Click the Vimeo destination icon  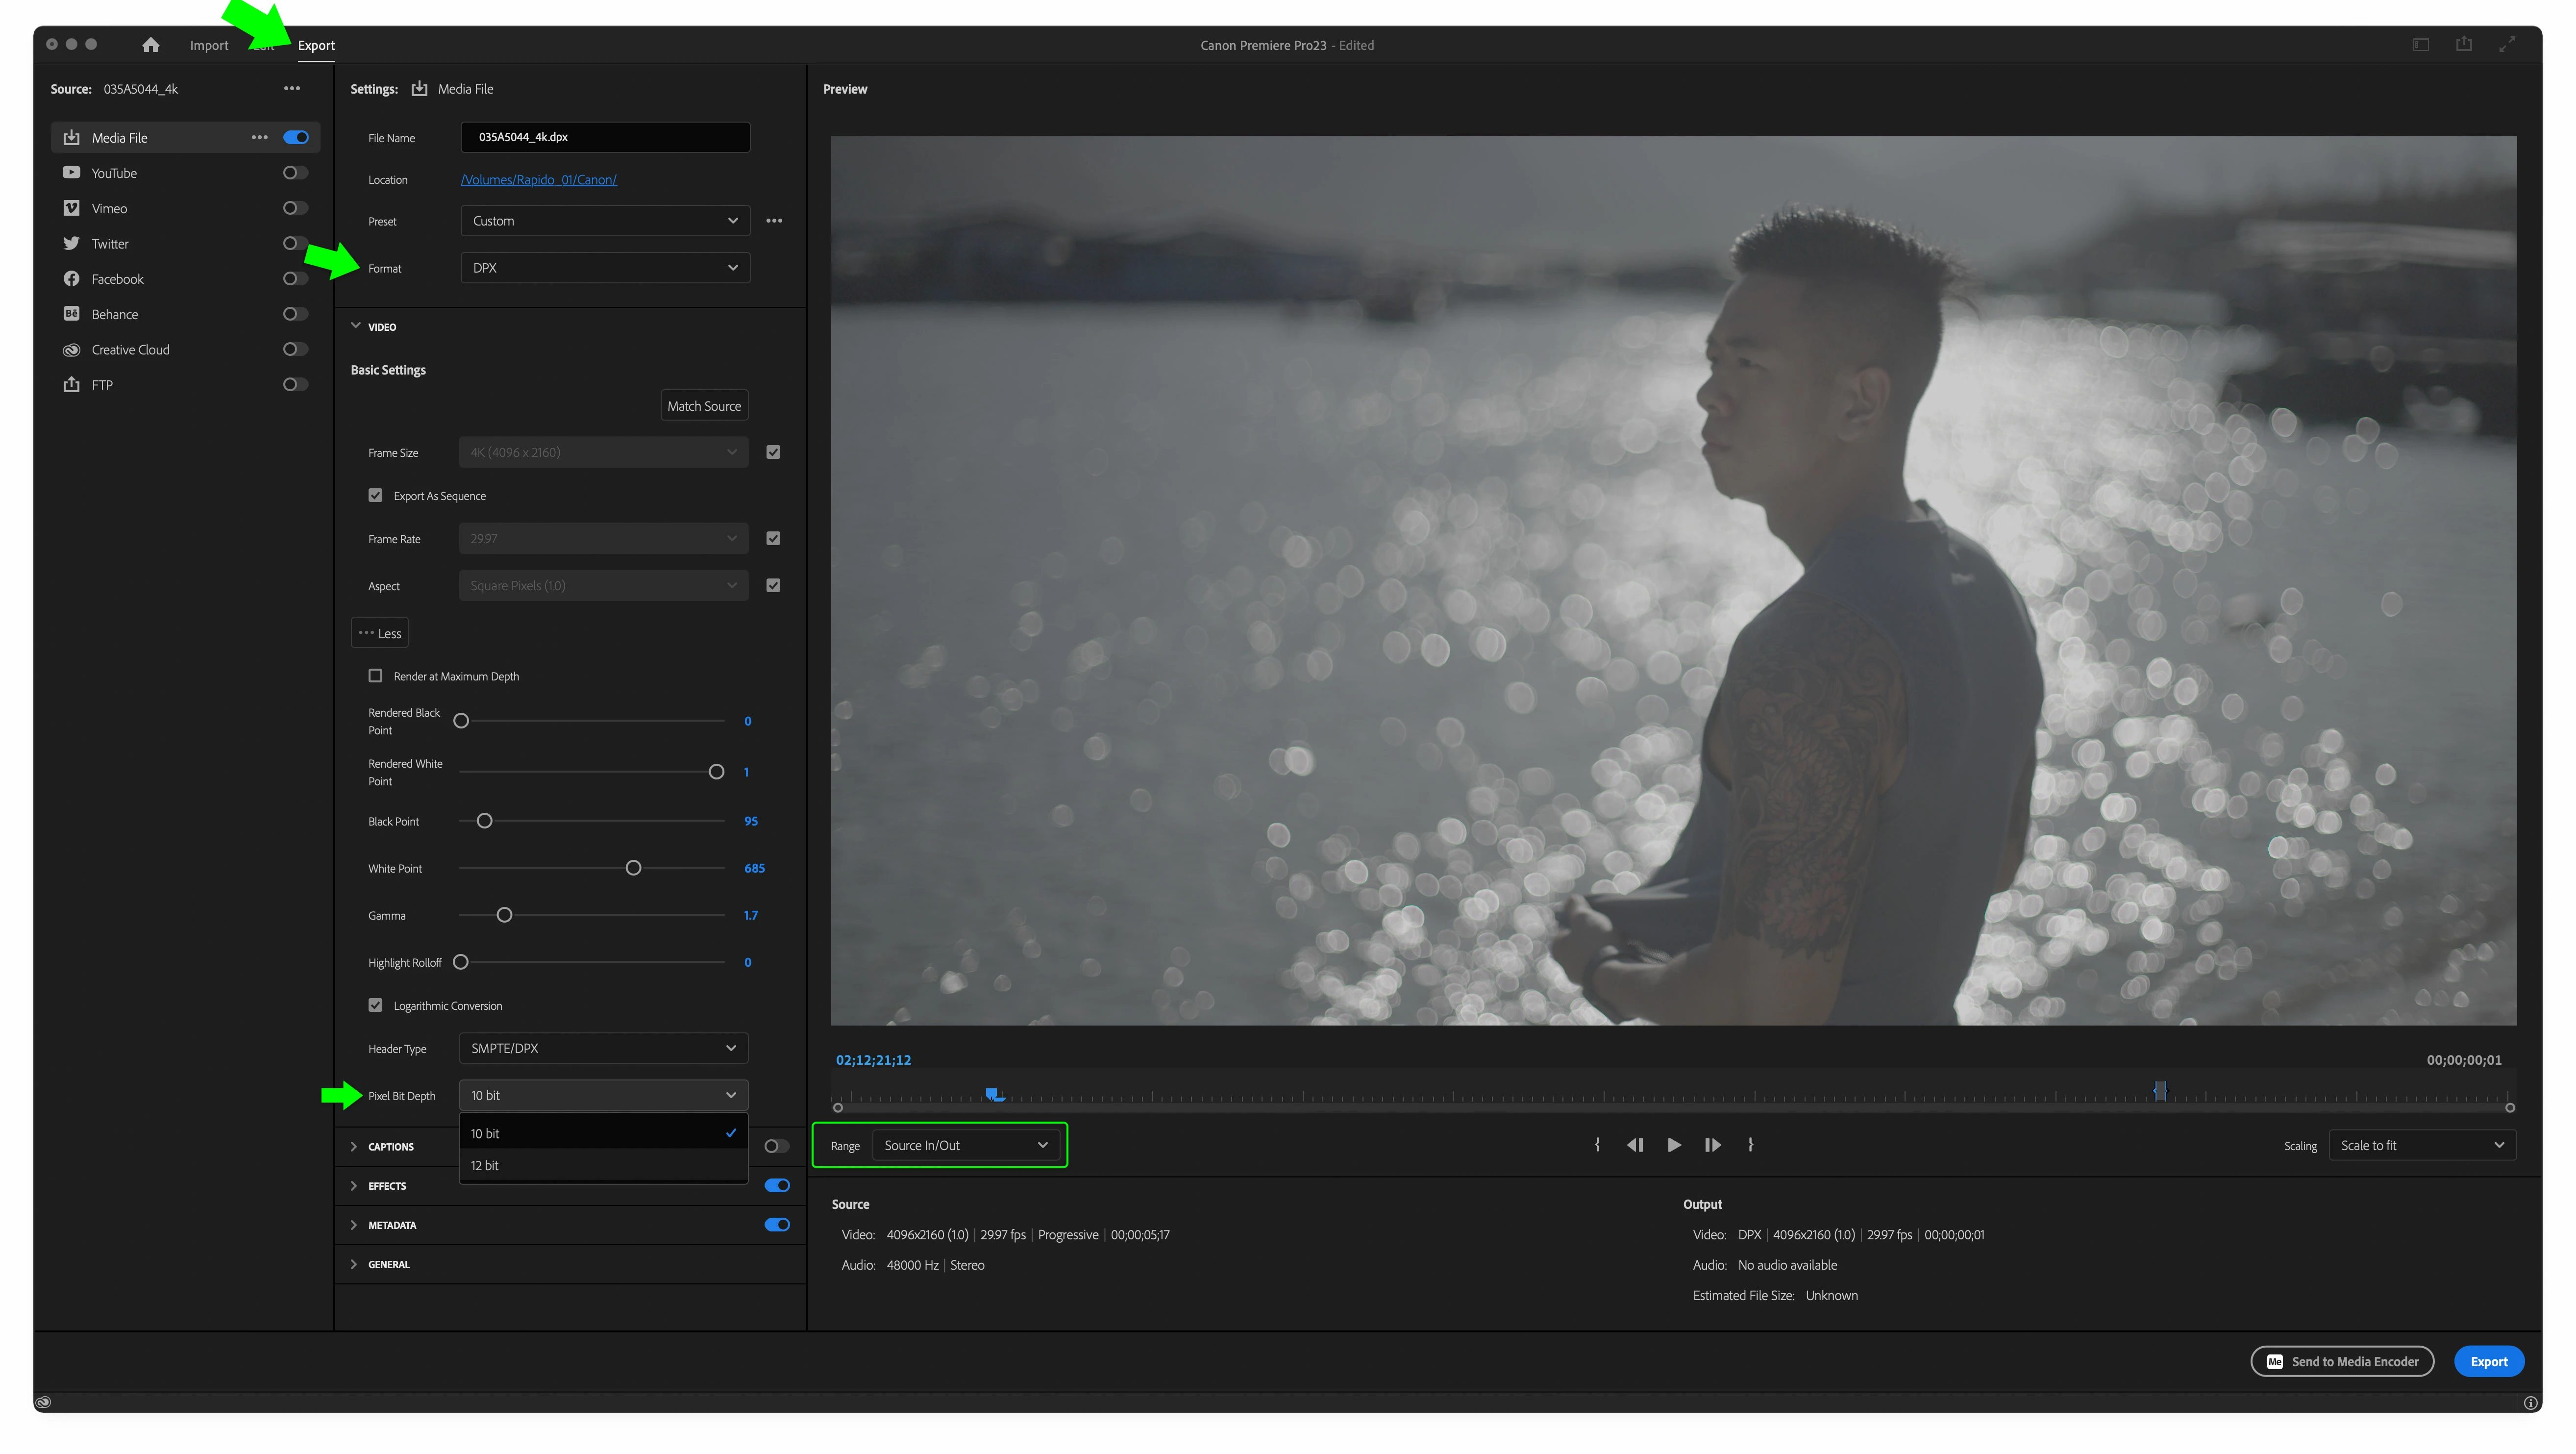[71, 208]
